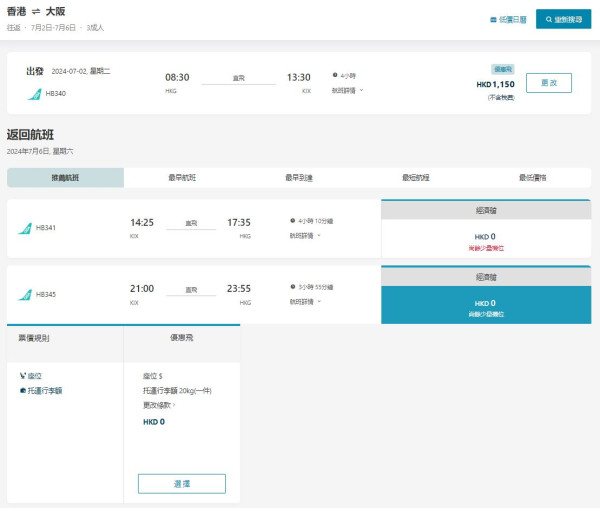600x508 pixels.
Task: Click HB341 departure time 14:25
Action: [142, 223]
